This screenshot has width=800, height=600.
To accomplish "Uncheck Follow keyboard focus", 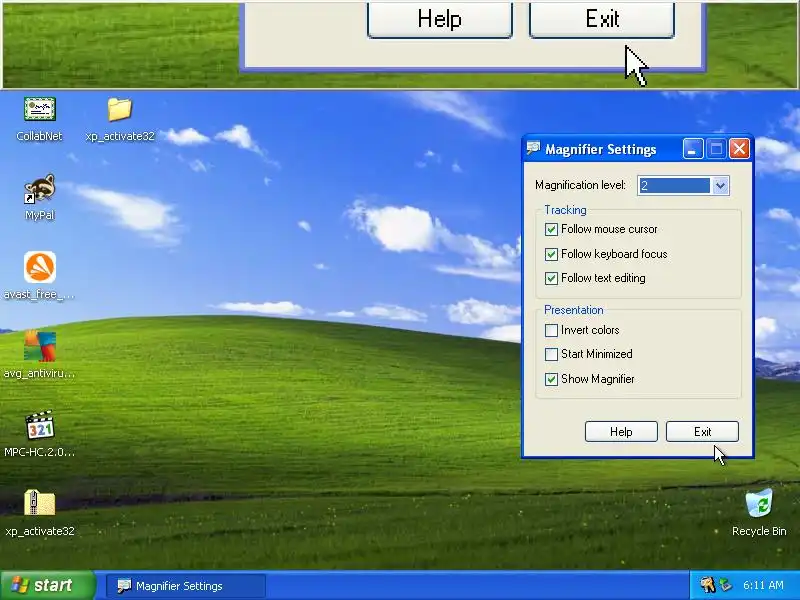I will 551,254.
